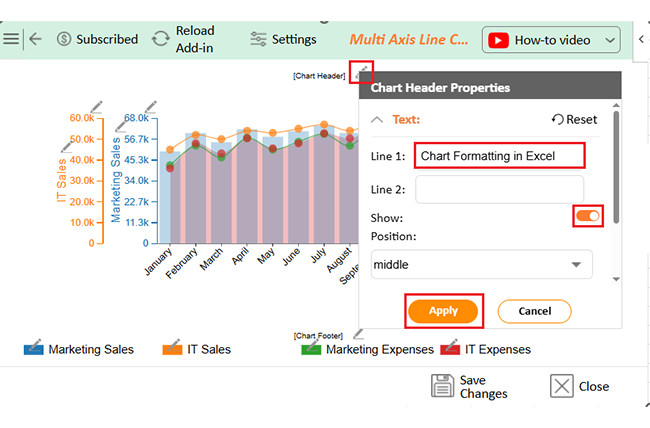Open the Position dropdown set to middle
650x428 pixels.
click(481, 265)
